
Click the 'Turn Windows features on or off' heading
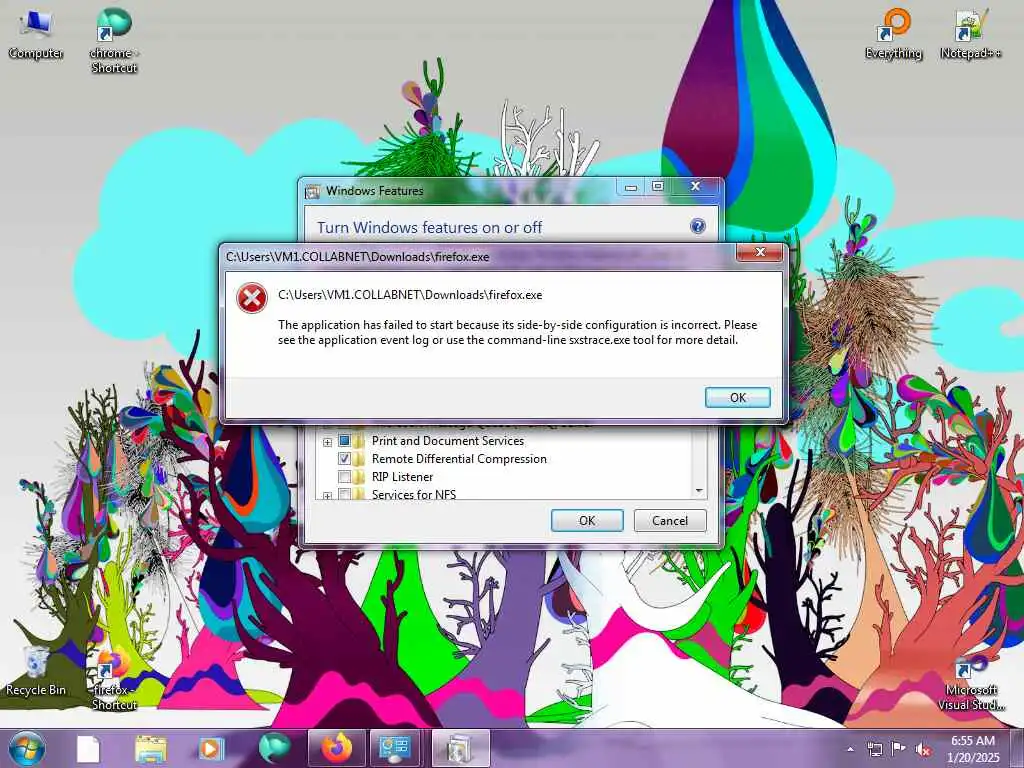click(x=429, y=227)
